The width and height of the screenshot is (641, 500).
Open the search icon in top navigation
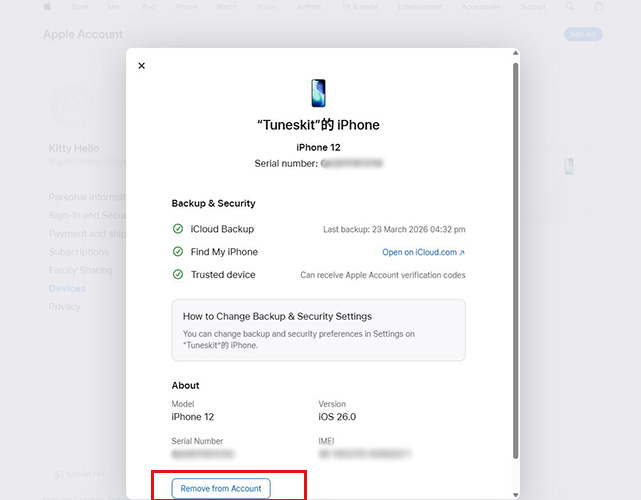[569, 7]
